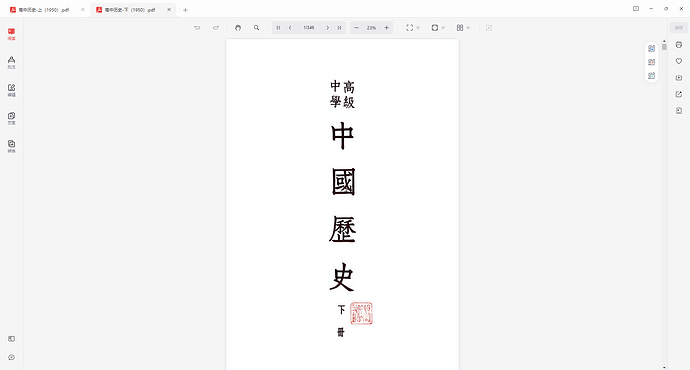
Task: Open the Edit tool in the left sidebar
Action: [x=11, y=91]
